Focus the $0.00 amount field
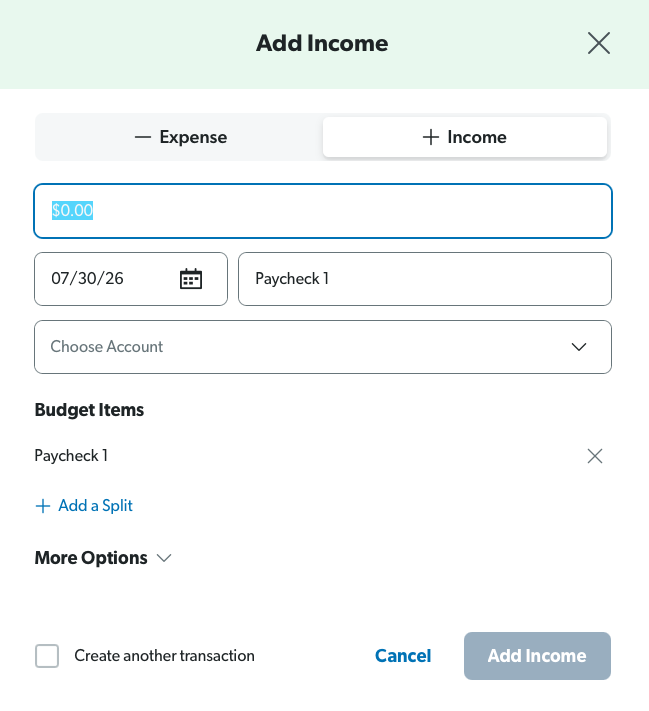 click(323, 211)
